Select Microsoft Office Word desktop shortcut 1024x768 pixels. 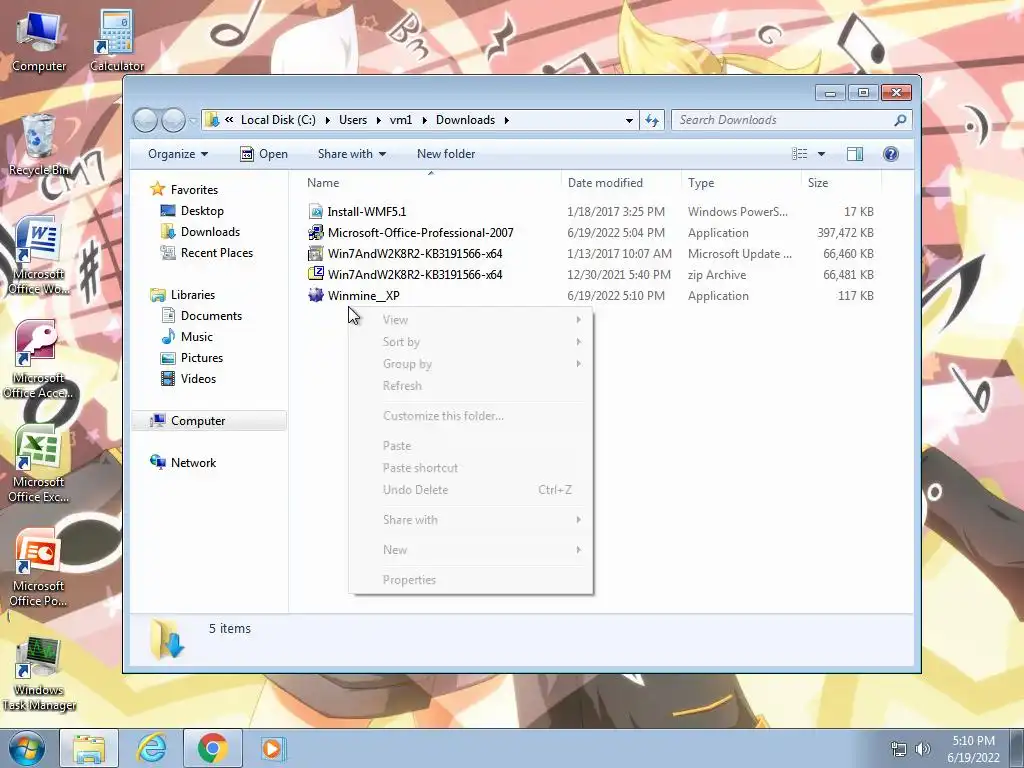tap(39, 256)
